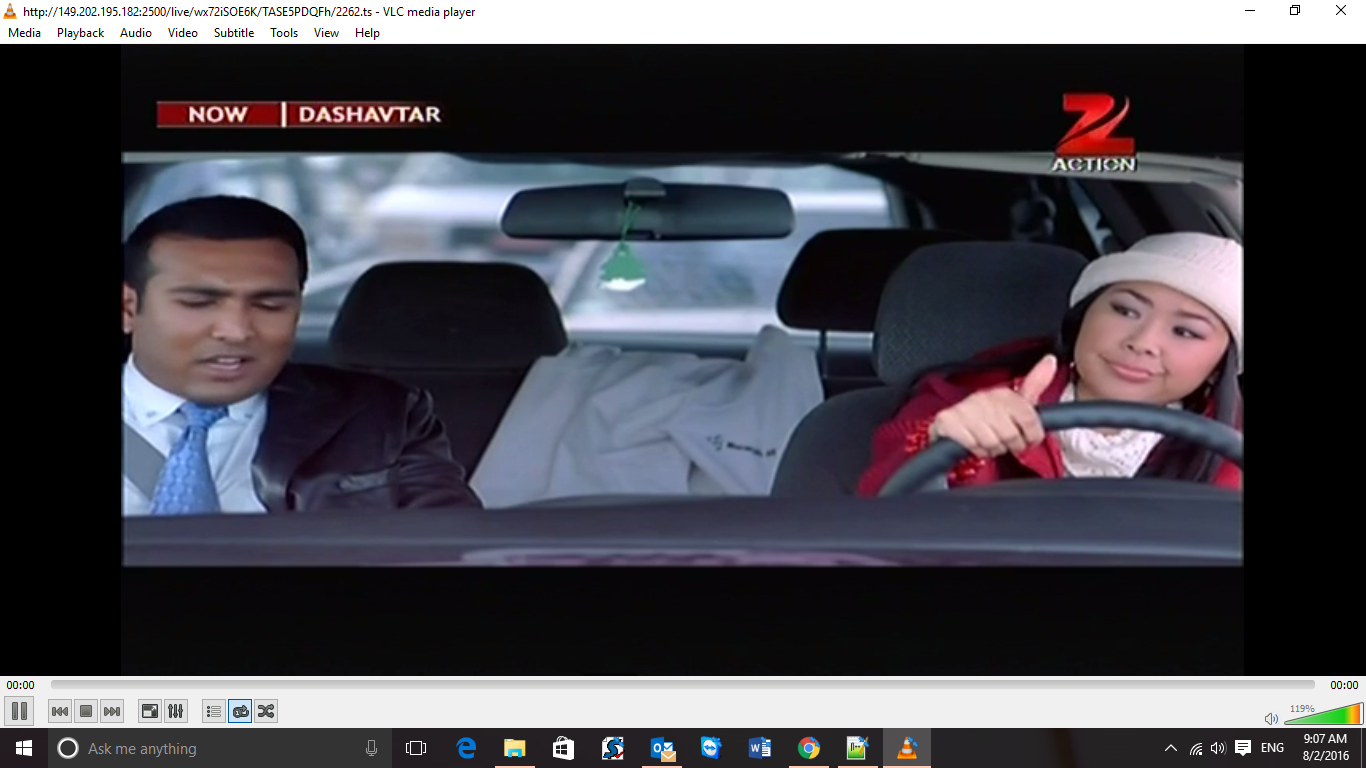Screen dimensions: 1366x768
Task: Open File Explorer from taskbar
Action: [515, 748]
